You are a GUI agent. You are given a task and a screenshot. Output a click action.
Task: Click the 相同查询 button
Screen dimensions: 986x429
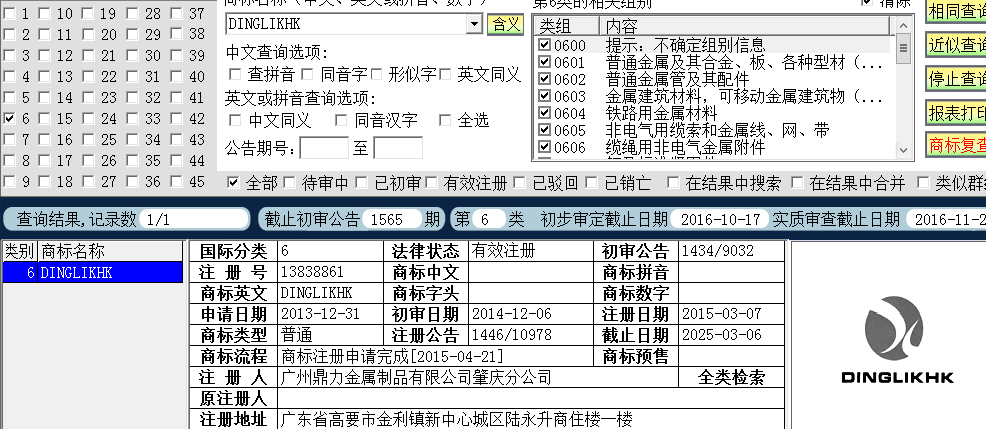pyautogui.click(x=956, y=11)
